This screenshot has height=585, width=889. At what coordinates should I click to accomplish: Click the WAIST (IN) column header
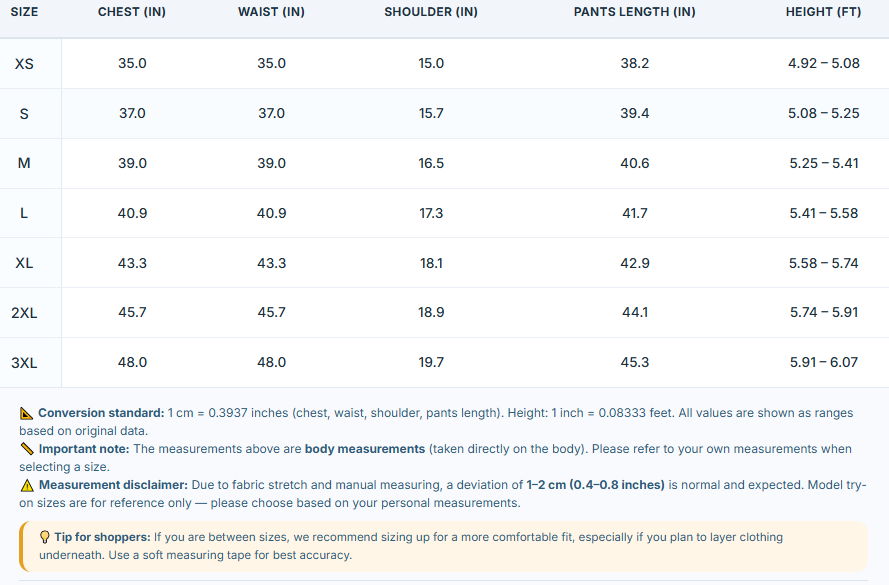pos(272,12)
